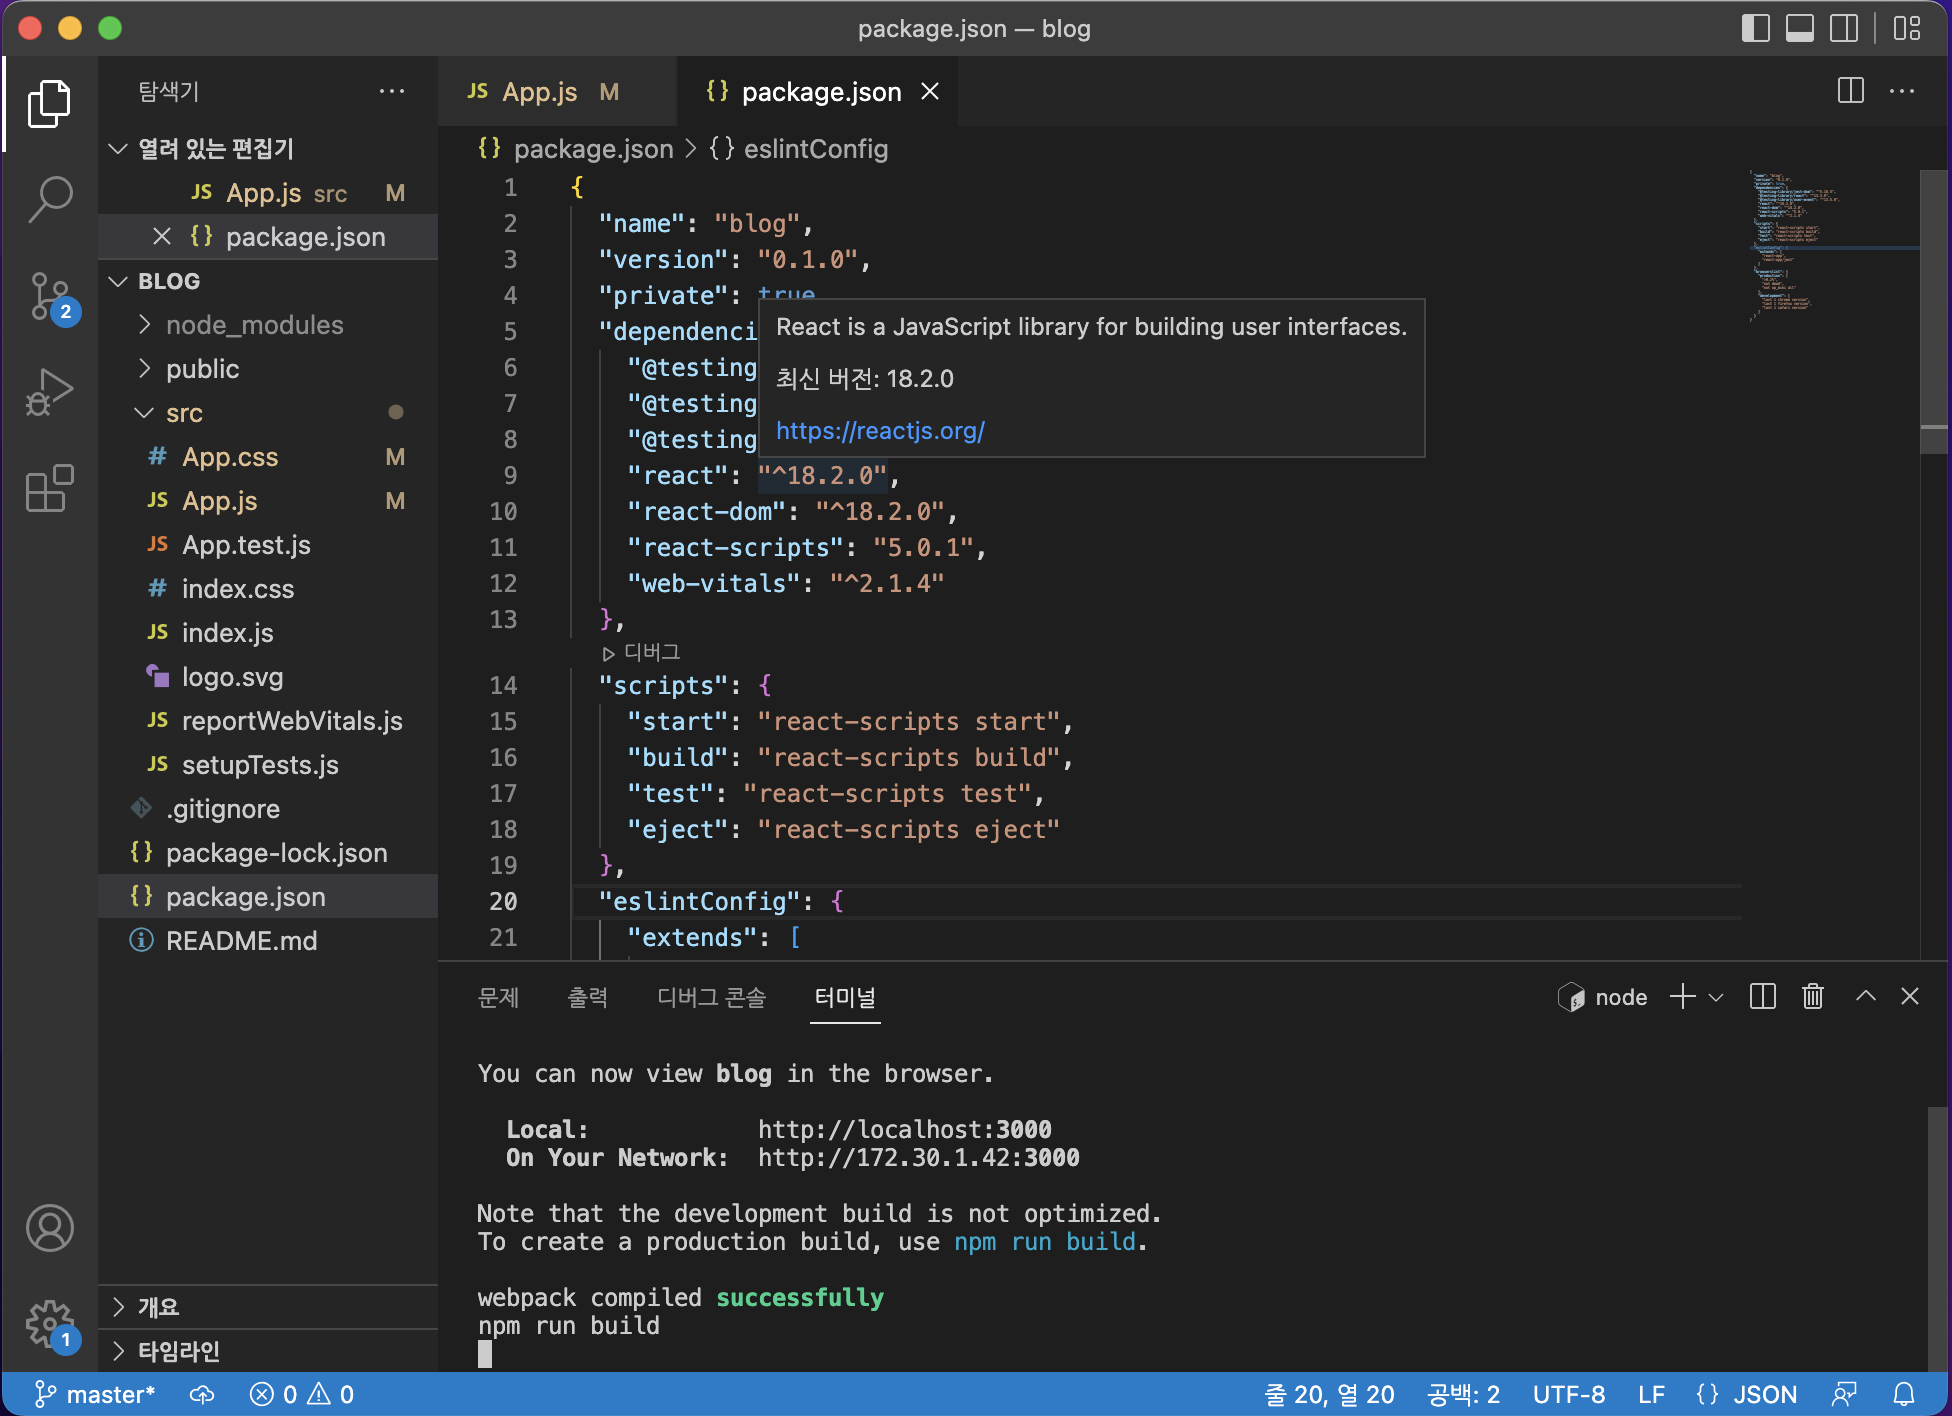
Task: Toggle the primary sidebar visibility
Action: point(1754,28)
